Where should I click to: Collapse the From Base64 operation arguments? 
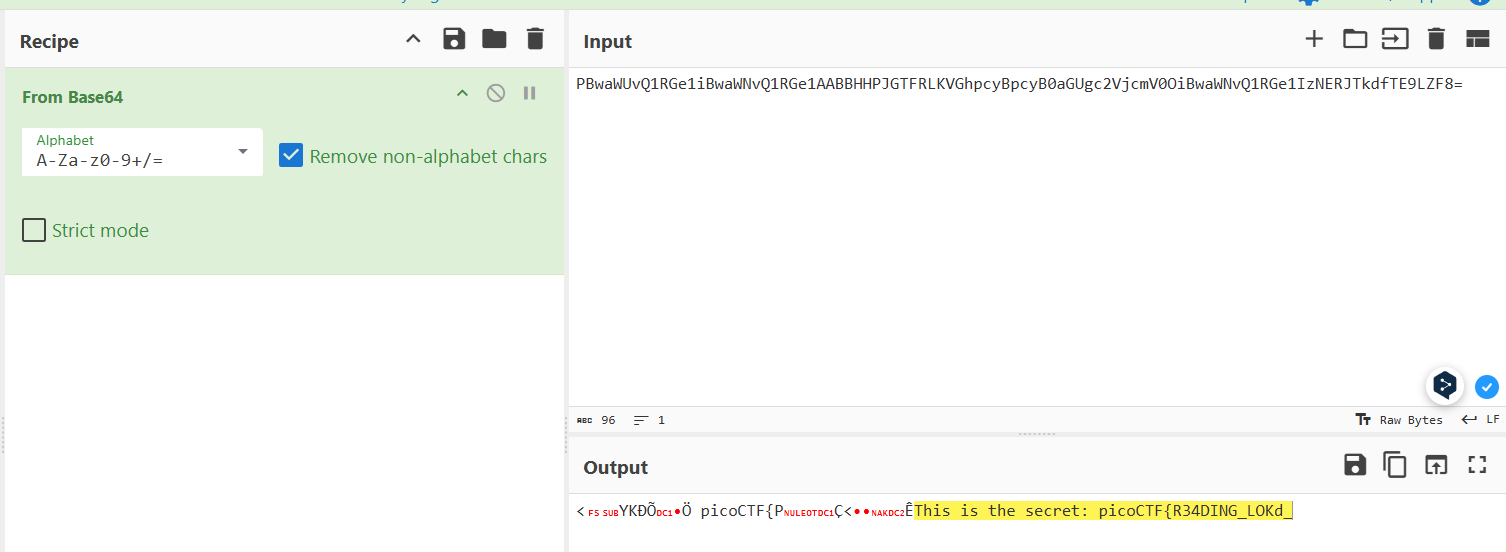(462, 93)
